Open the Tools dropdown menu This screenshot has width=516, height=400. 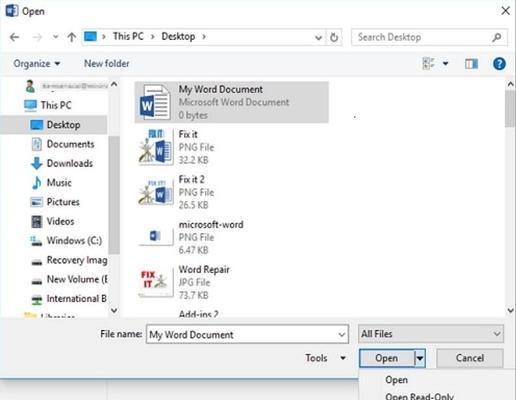point(325,358)
